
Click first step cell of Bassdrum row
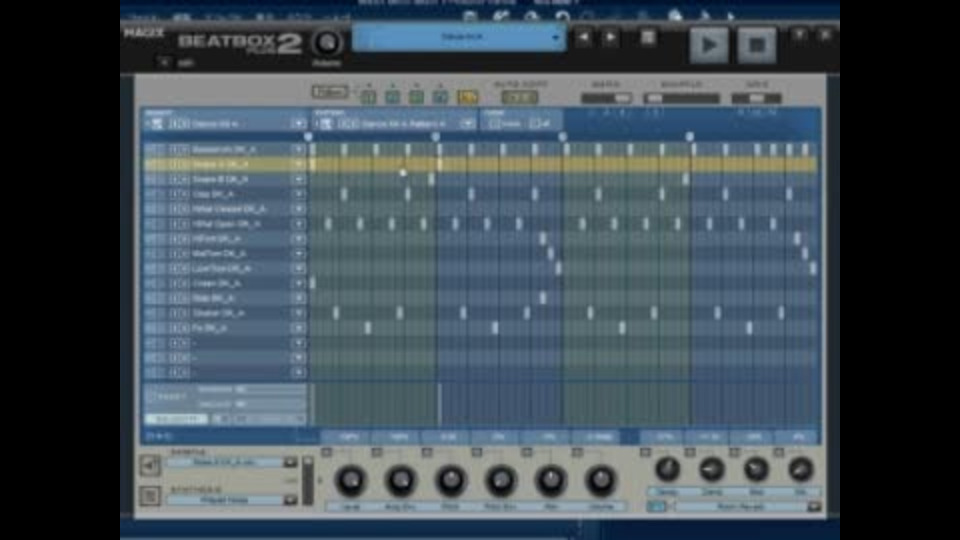coord(313,149)
